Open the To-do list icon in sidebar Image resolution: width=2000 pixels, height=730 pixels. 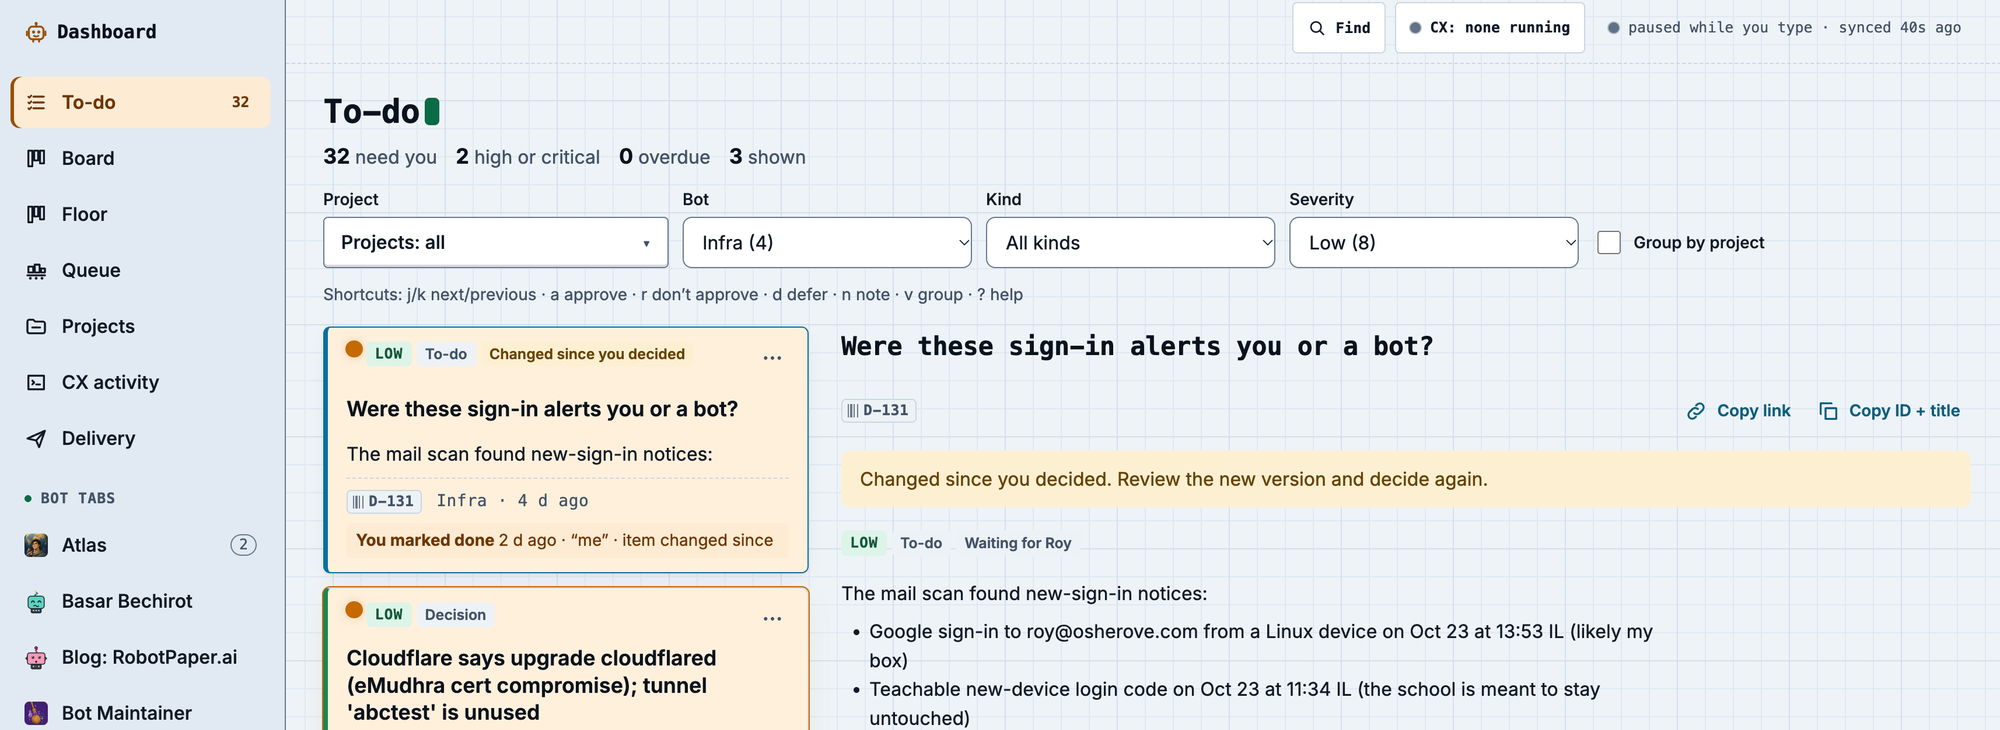36,102
